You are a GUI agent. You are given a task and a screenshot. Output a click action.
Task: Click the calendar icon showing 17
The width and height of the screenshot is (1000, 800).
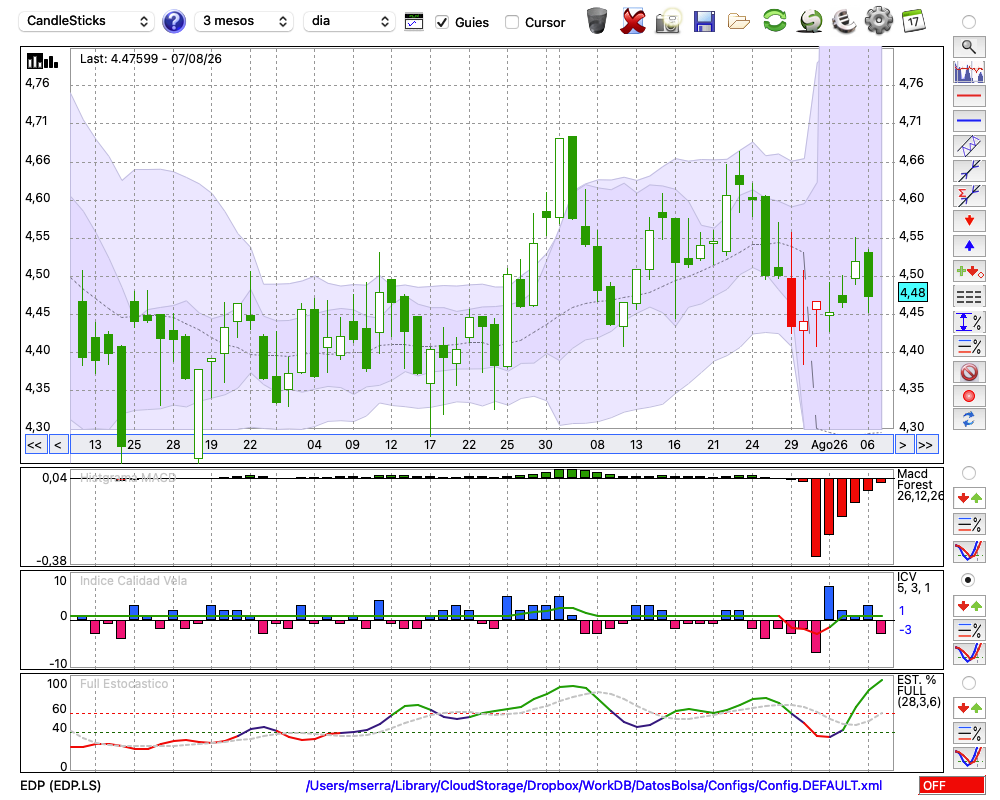[913, 21]
